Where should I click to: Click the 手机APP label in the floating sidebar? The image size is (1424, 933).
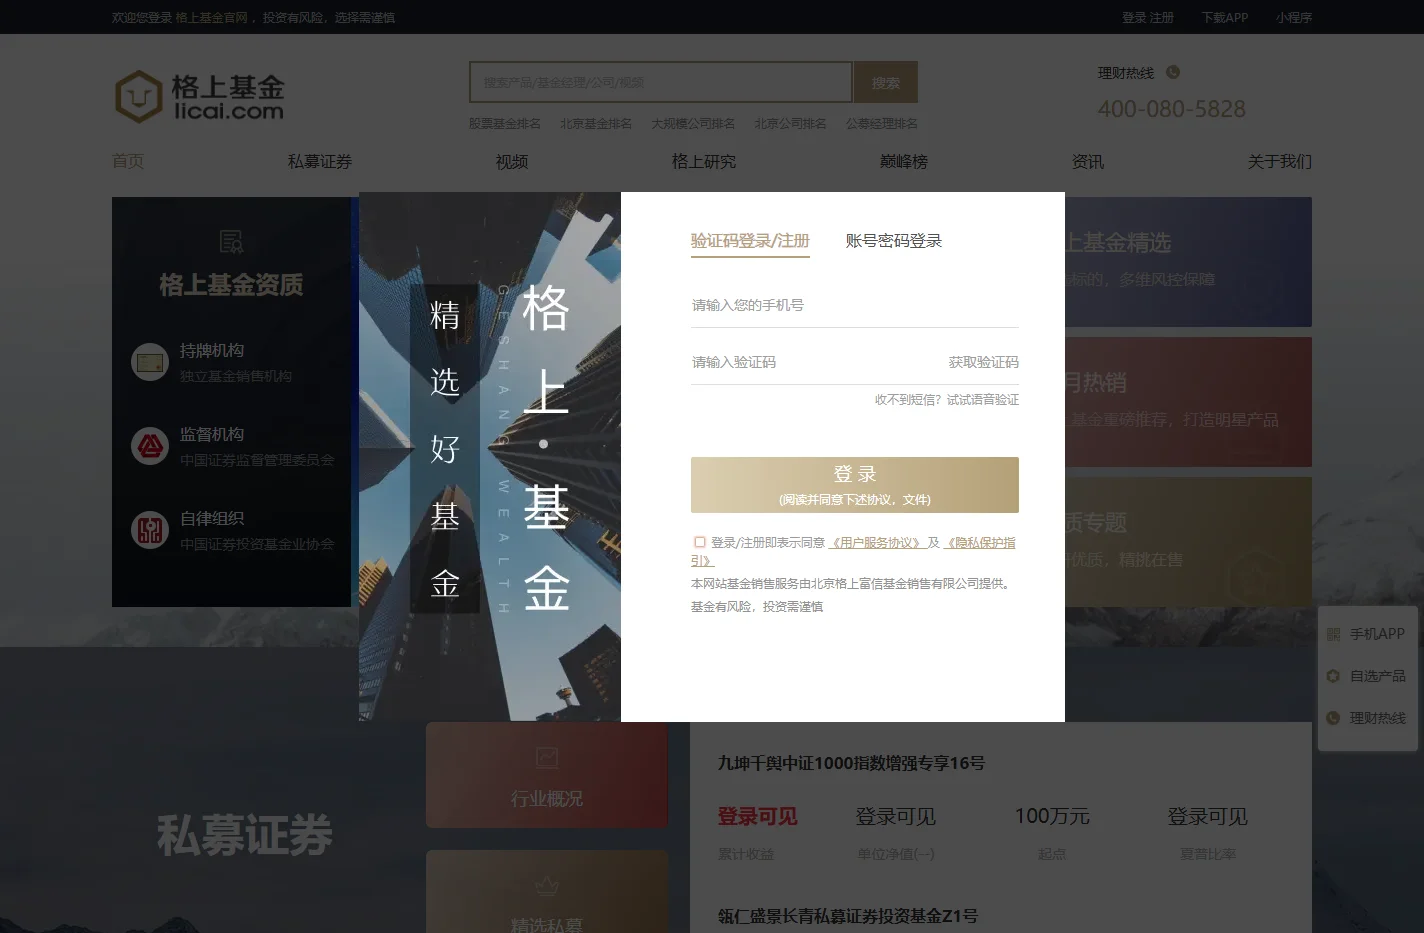(1378, 634)
